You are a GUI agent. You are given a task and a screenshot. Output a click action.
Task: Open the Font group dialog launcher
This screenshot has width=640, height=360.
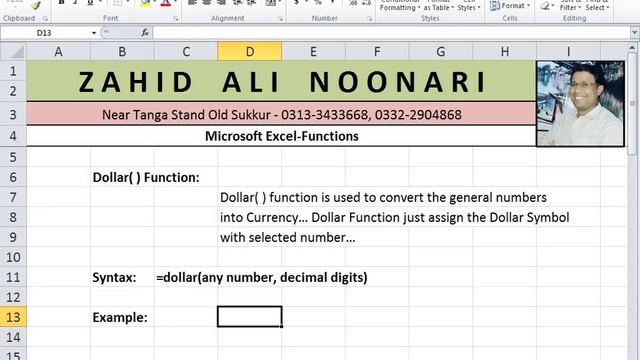click(x=176, y=18)
